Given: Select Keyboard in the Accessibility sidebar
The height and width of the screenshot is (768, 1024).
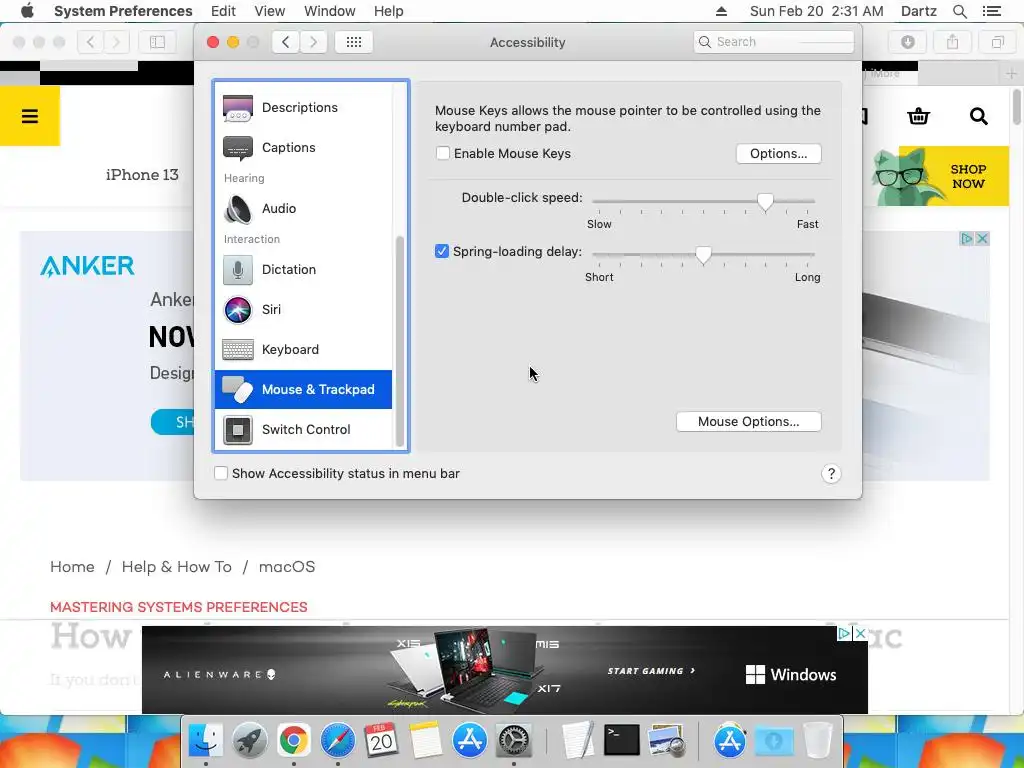Looking at the screenshot, I should pyautogui.click(x=303, y=349).
